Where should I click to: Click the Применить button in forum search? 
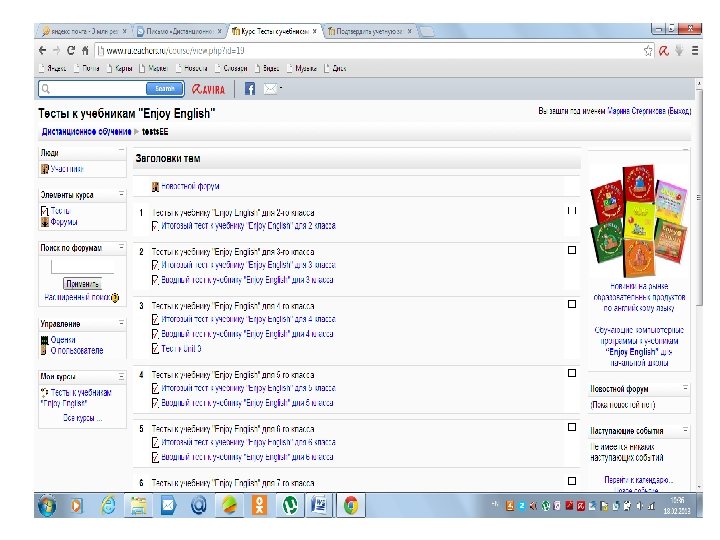coord(82,284)
